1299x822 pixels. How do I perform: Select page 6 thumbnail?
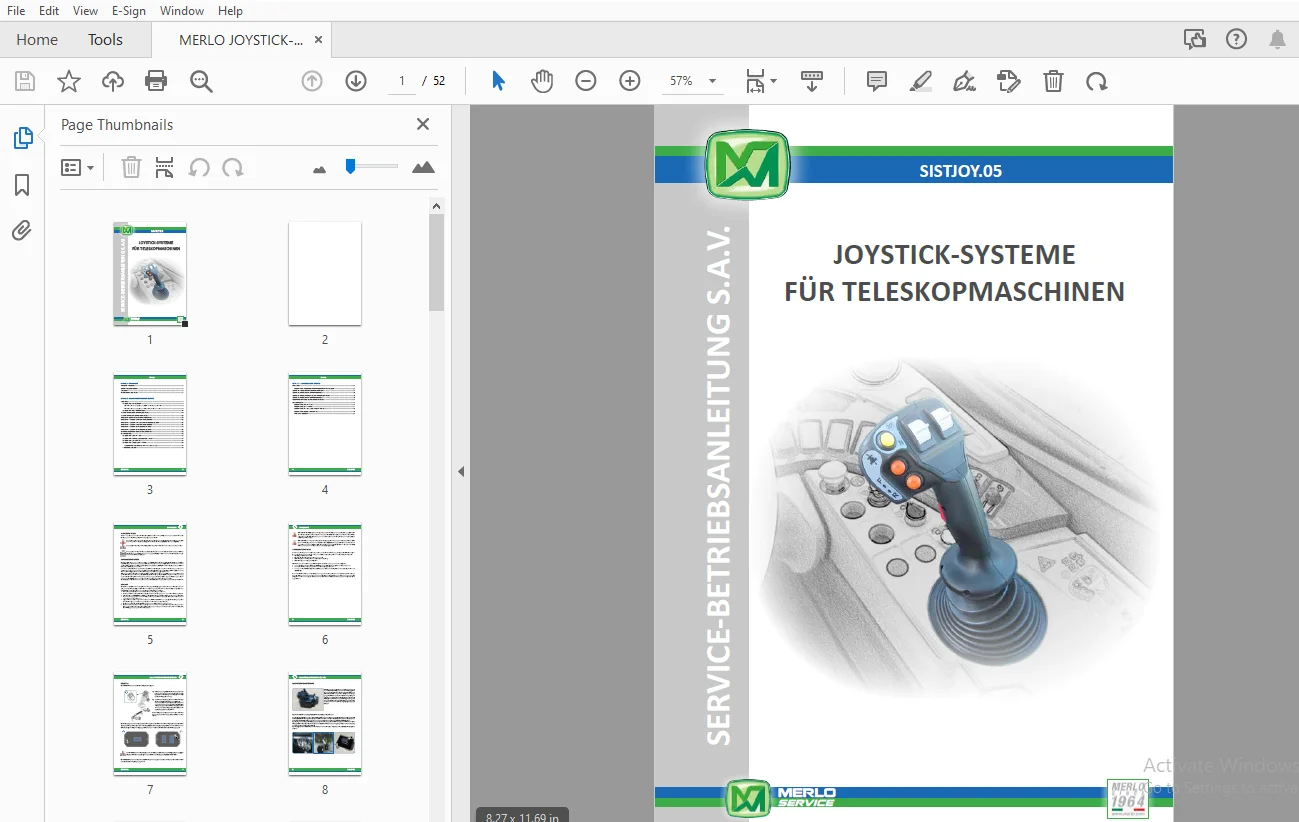pos(325,574)
